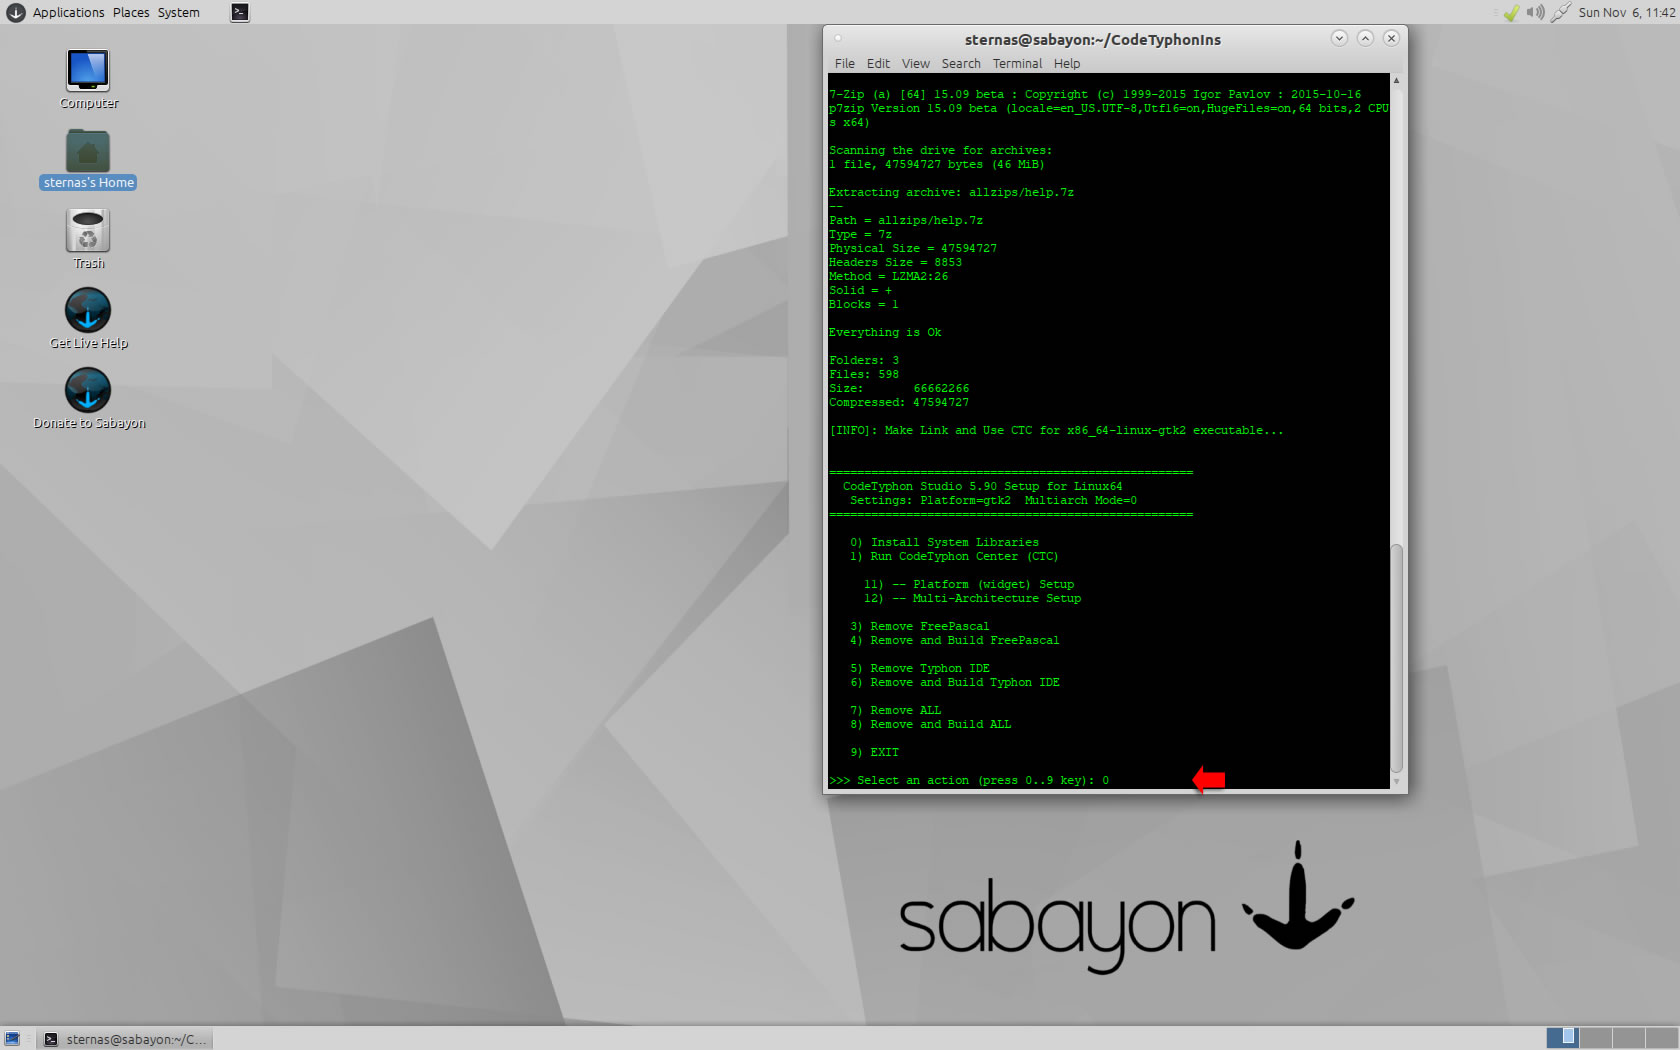
Task: Click the 'Select an action' prompt line
Action: (969, 780)
